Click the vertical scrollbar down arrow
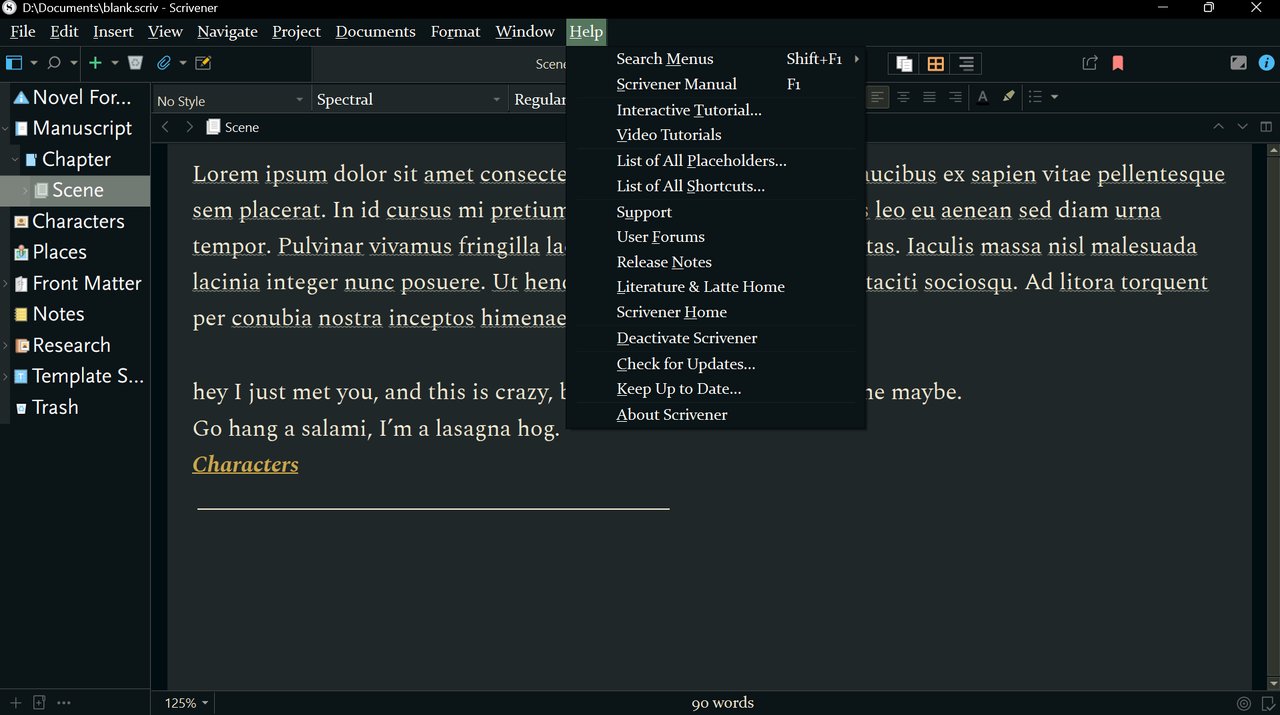The height and width of the screenshot is (715, 1280). tap(1273, 682)
